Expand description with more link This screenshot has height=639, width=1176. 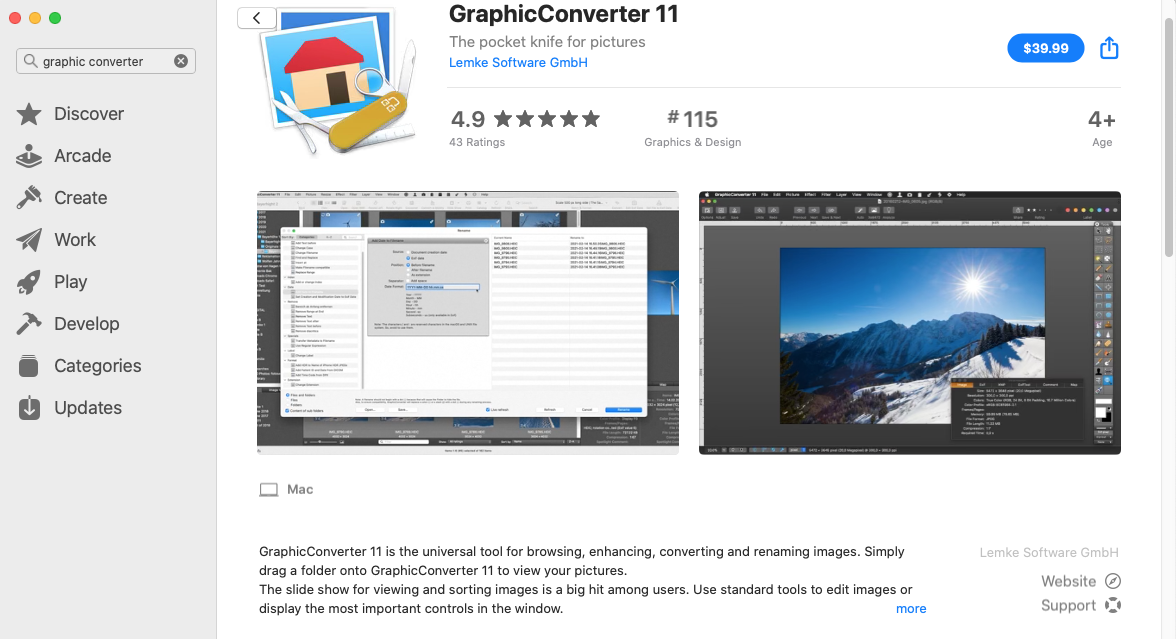pyautogui.click(x=910, y=609)
